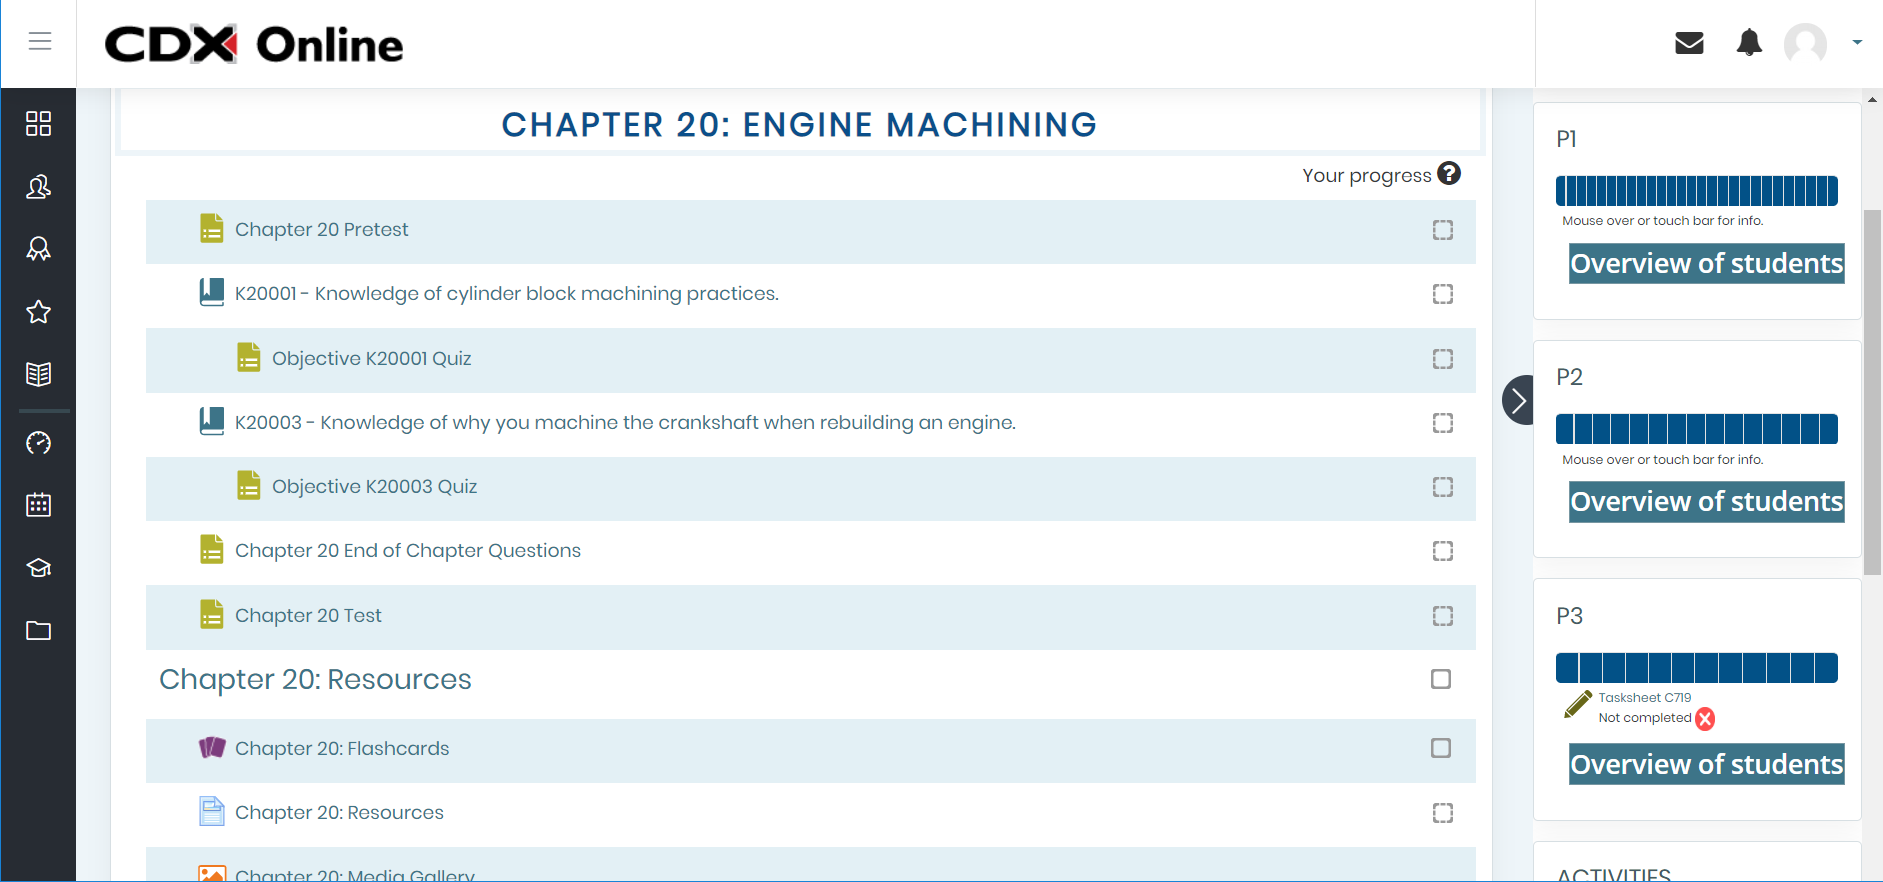Toggle completion checkbox for Chapter 20 Test

tap(1442, 616)
